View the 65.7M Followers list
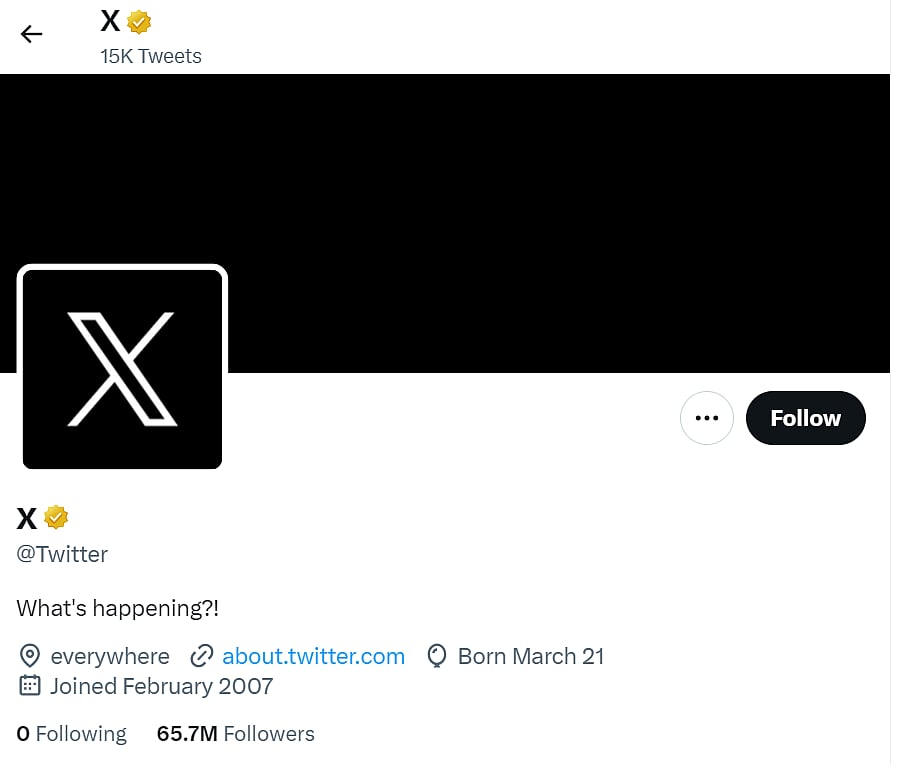This screenshot has height=765, width=904. [236, 733]
